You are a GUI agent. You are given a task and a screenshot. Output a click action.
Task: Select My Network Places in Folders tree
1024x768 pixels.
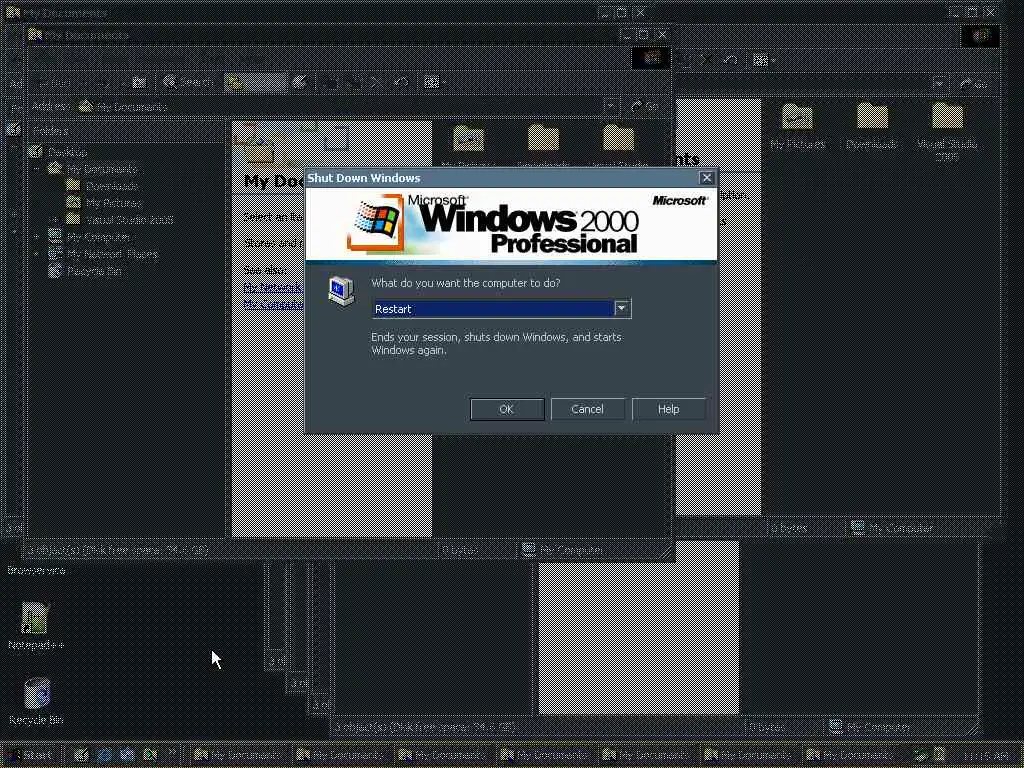tap(112, 254)
